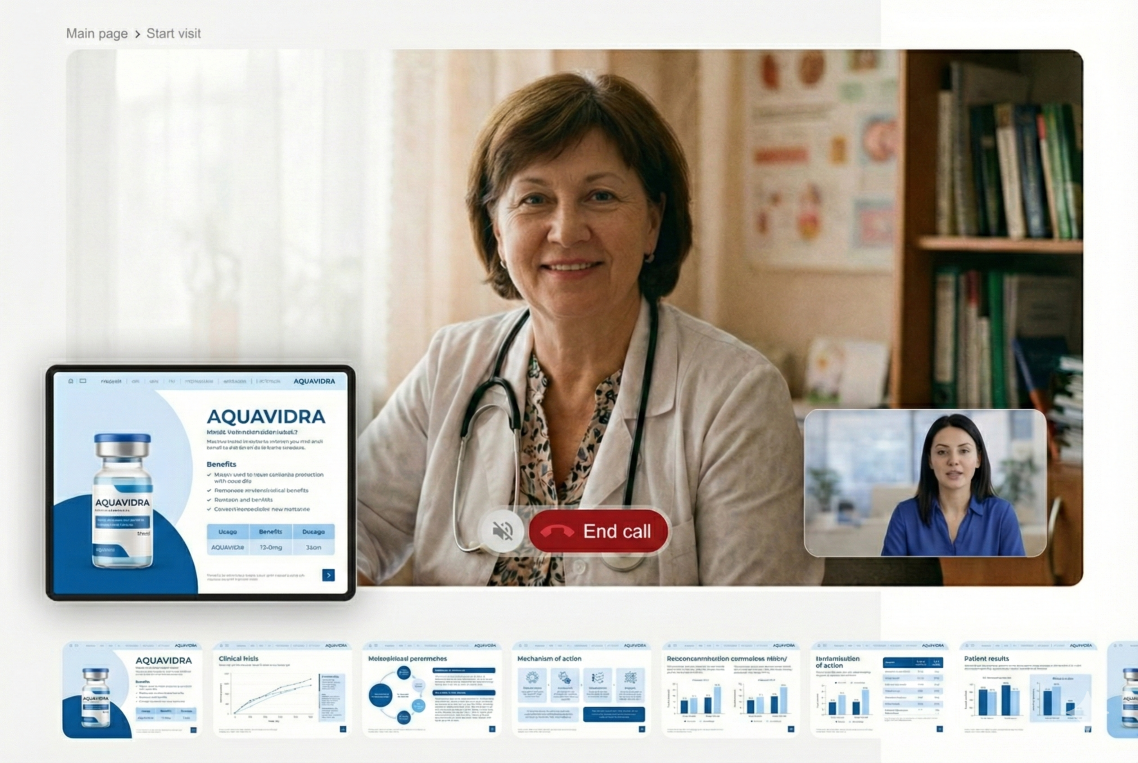
Task: Click the Start visit breadcrumb
Action: click(174, 33)
